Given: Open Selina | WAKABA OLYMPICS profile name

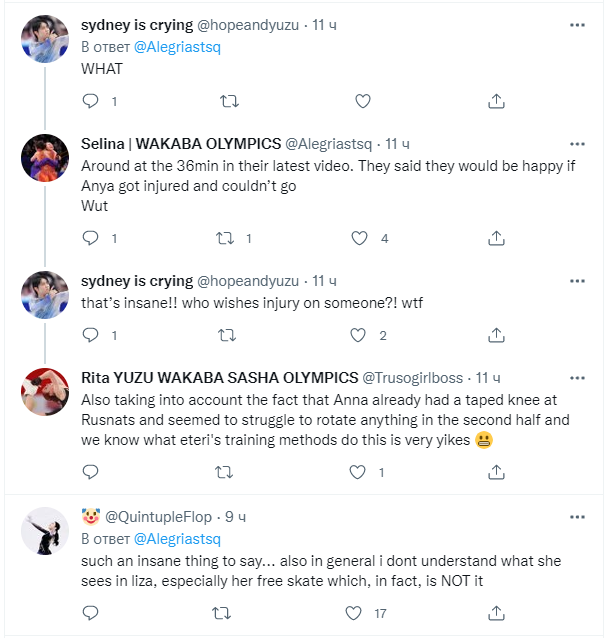Looking at the screenshot, I should (x=181, y=144).
